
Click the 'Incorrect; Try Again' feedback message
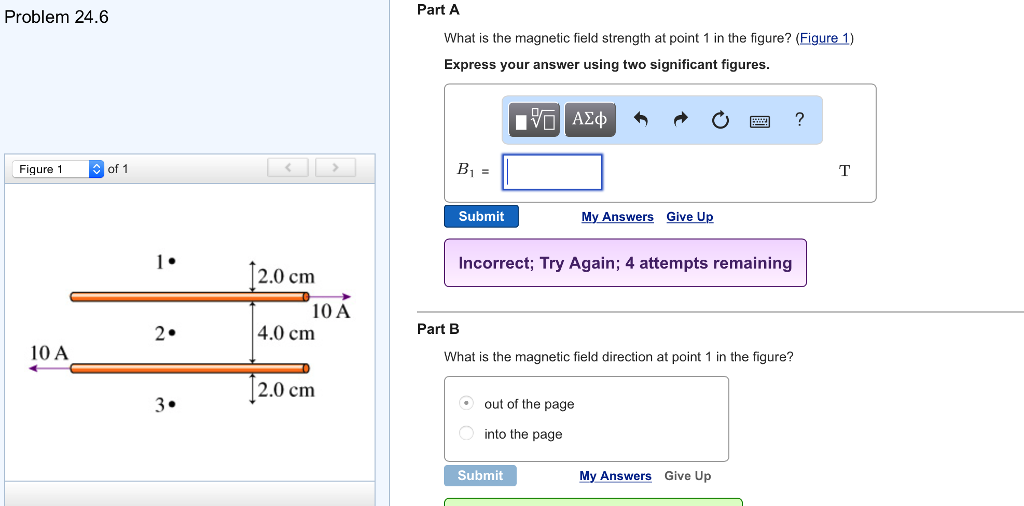[x=625, y=262]
